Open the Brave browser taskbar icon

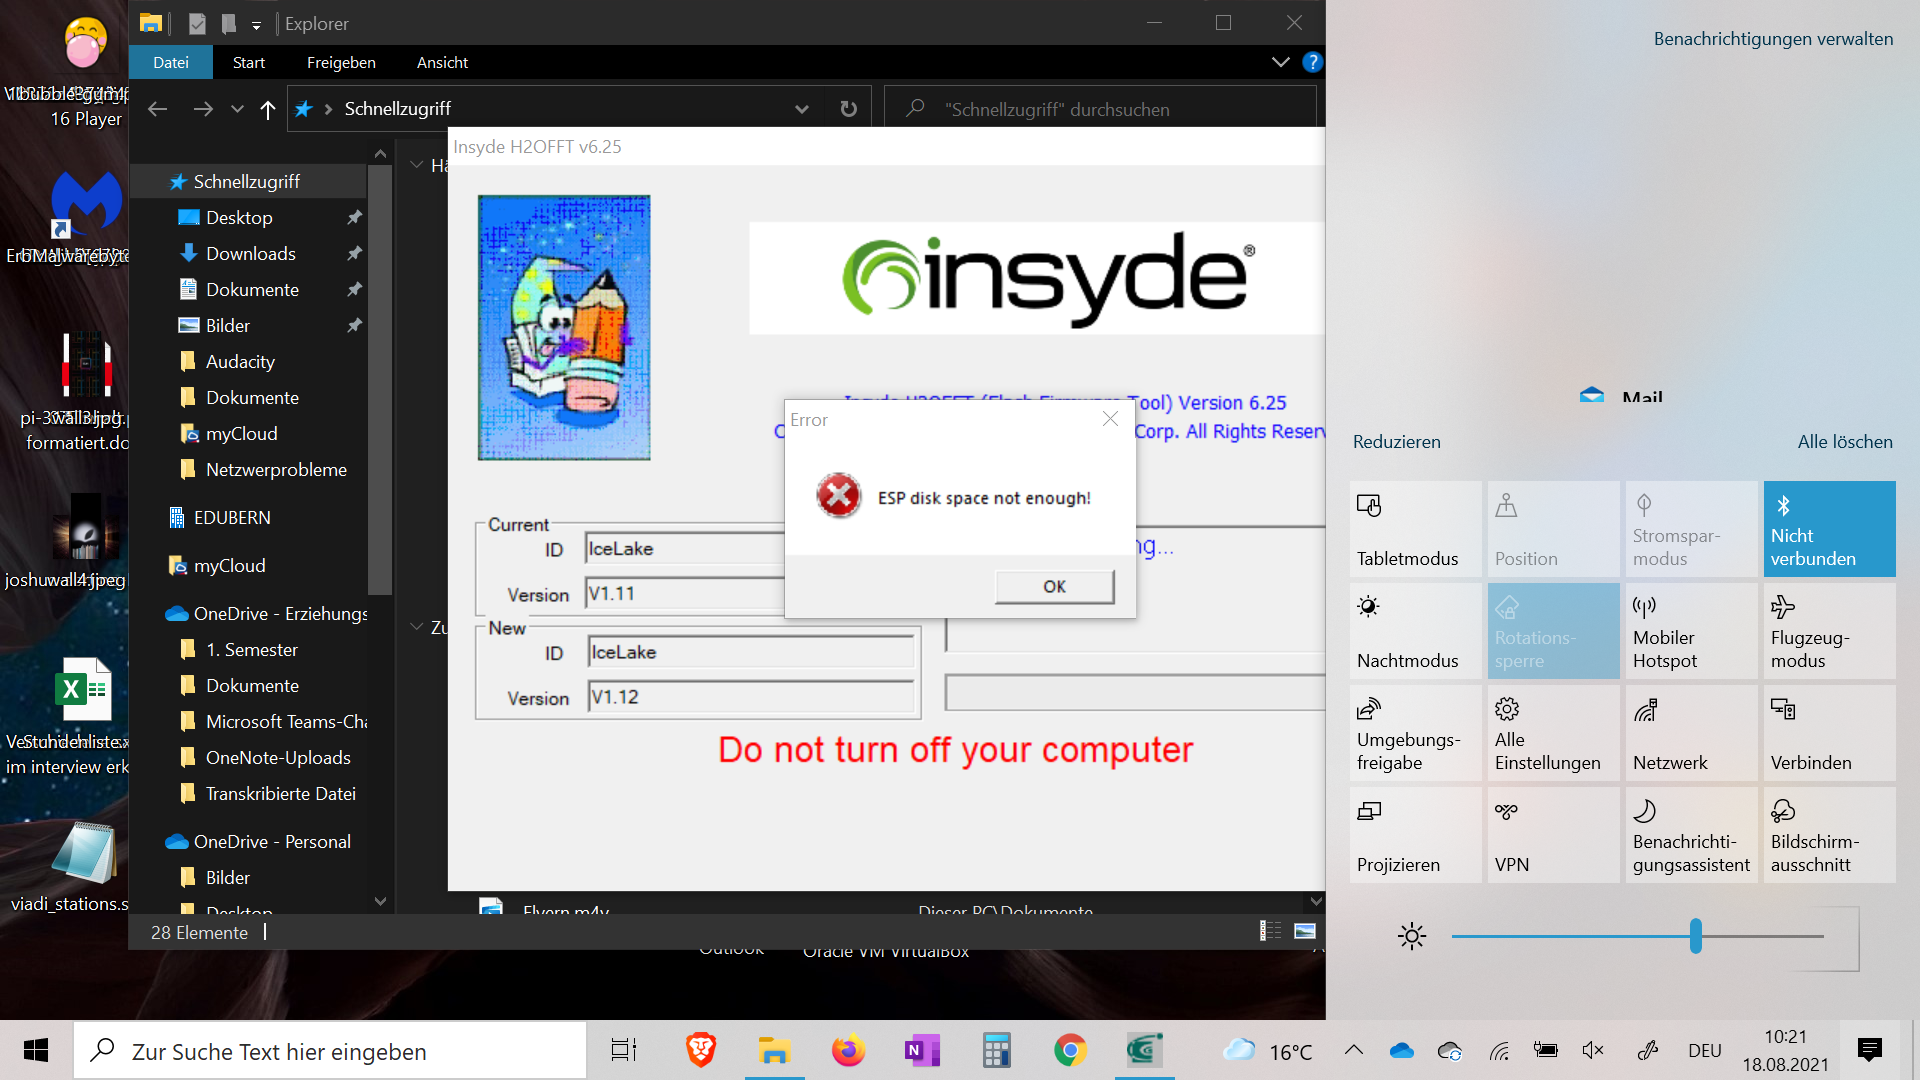(x=700, y=1050)
